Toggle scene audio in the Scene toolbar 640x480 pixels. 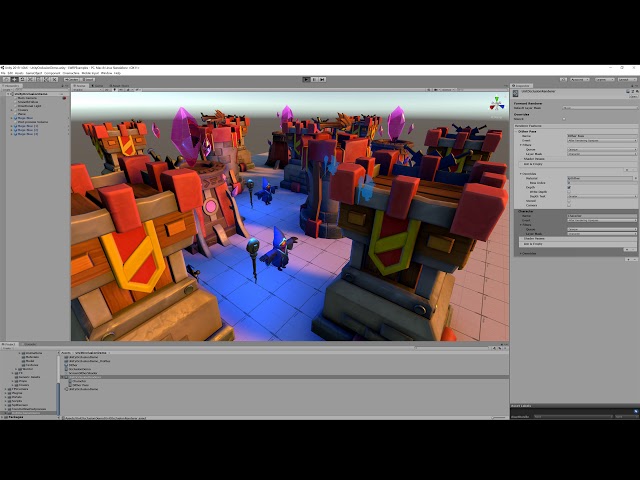121,90
